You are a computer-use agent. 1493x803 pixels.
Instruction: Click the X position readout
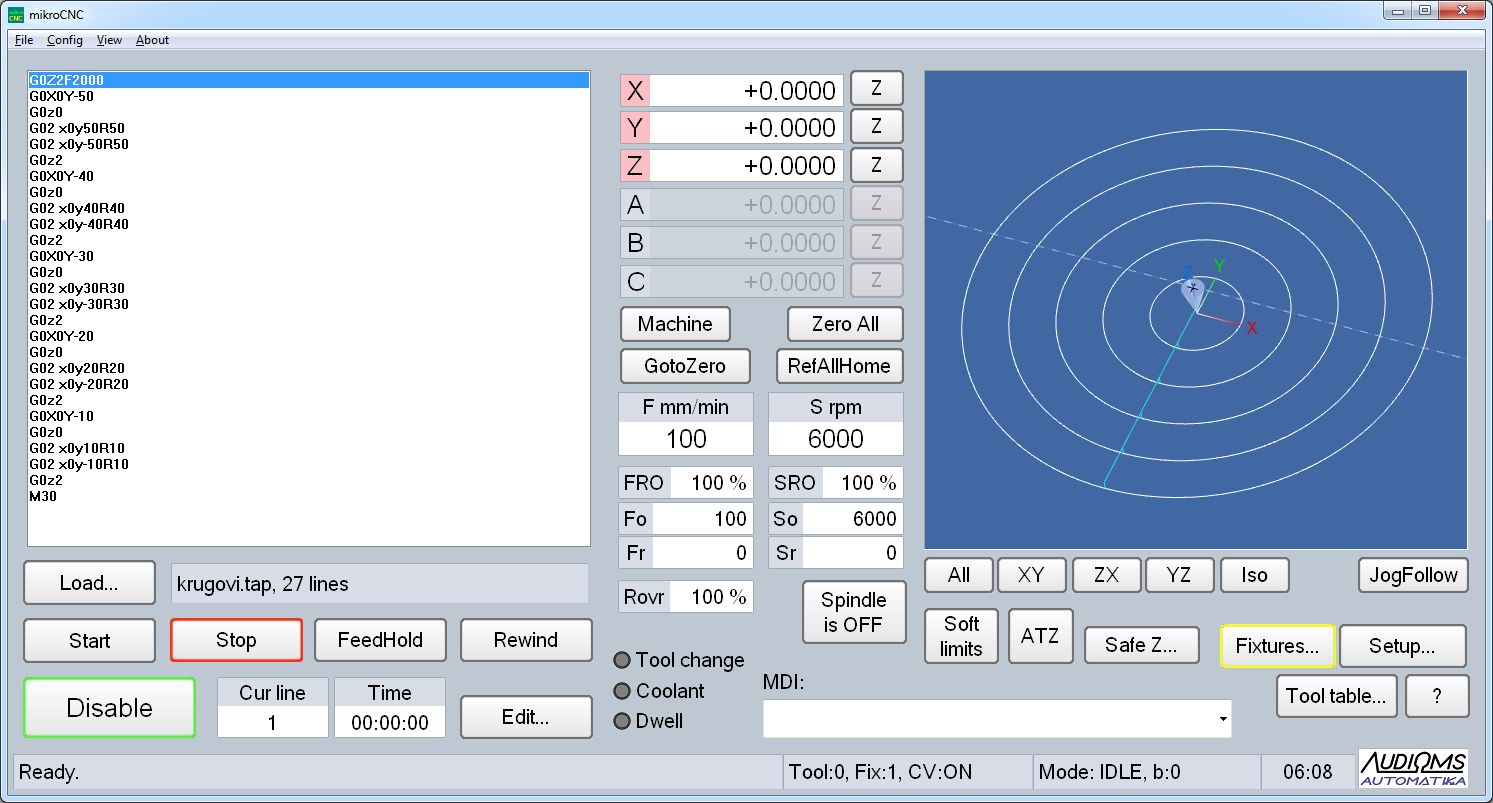pyautogui.click(x=746, y=91)
